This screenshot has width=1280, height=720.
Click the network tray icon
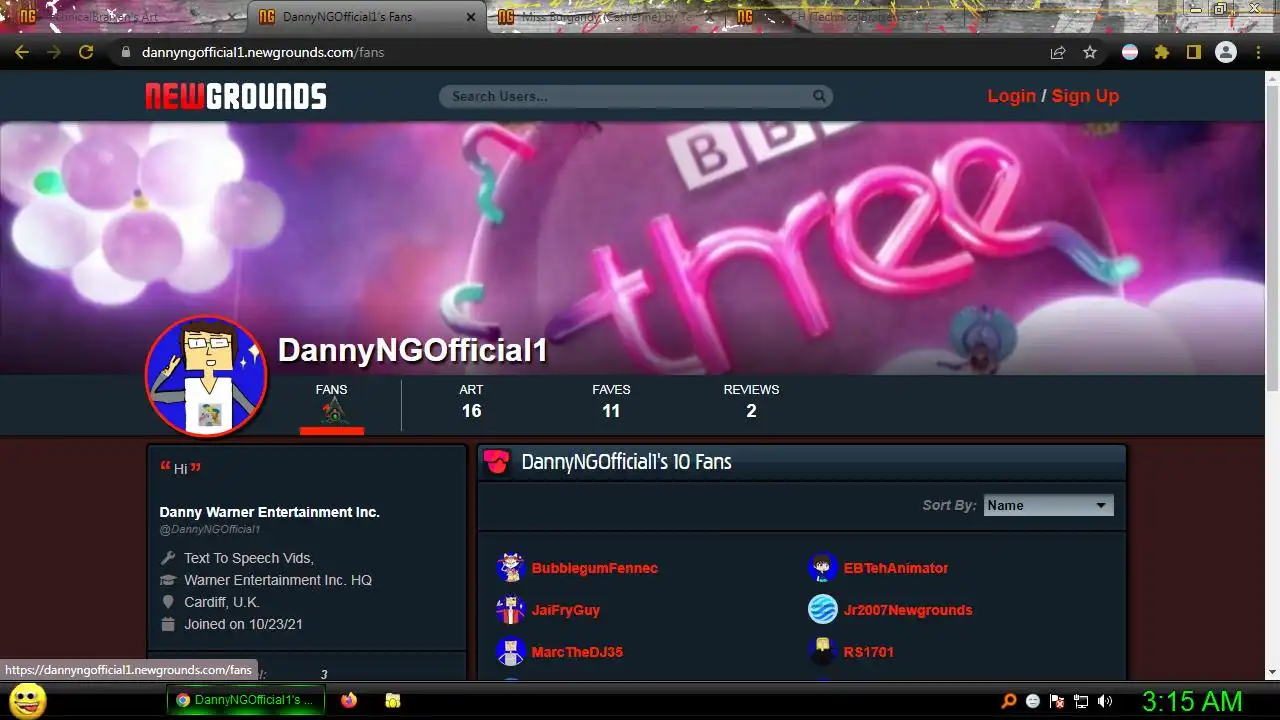pyautogui.click(x=1081, y=701)
